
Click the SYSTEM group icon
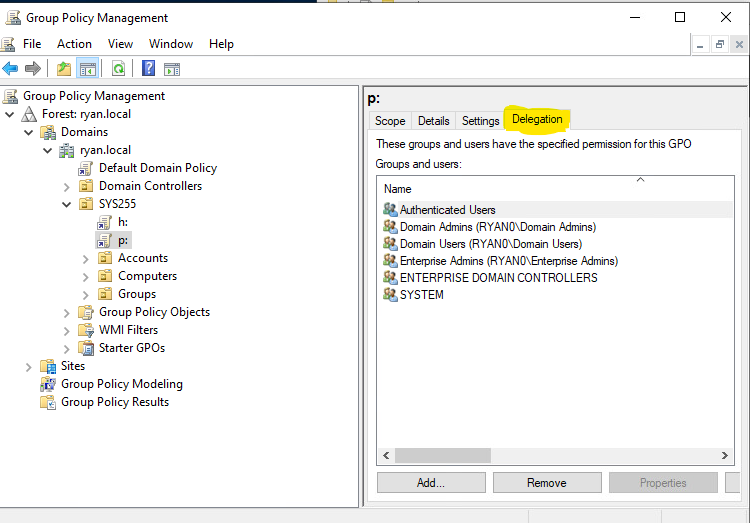pyautogui.click(x=390, y=294)
